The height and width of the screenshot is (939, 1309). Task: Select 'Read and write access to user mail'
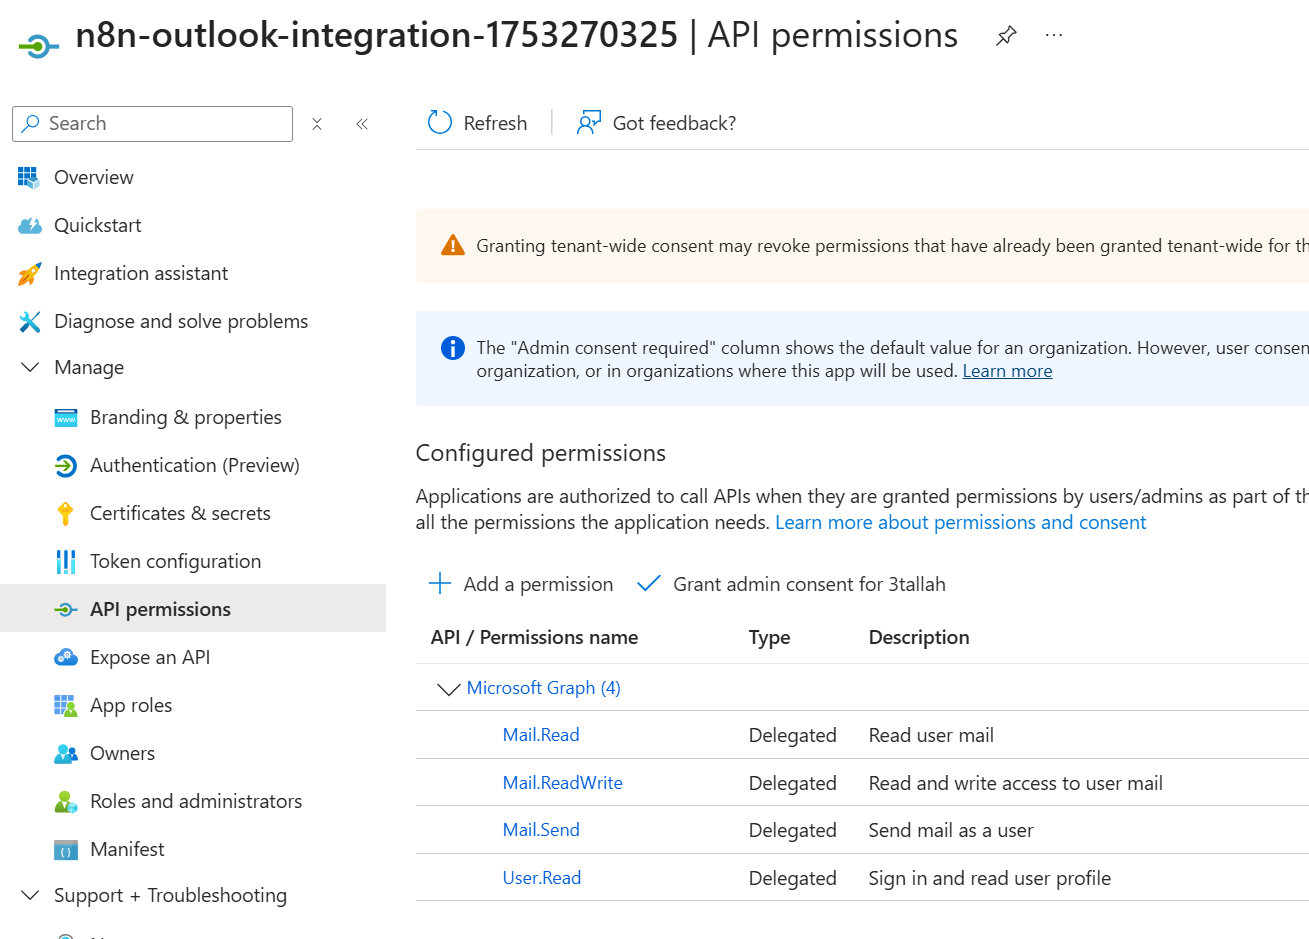click(1015, 783)
